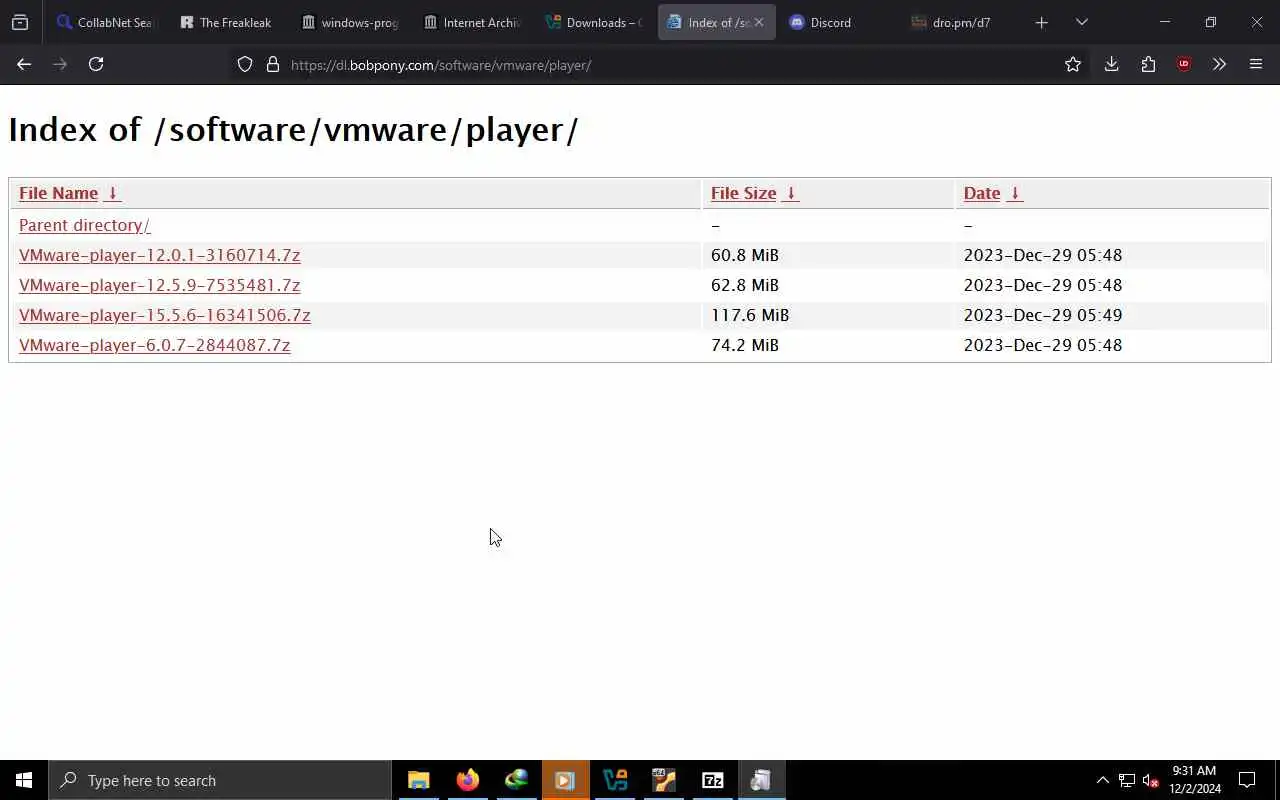Open the extensions puzzle icon
1280x800 pixels.
pyautogui.click(x=1148, y=64)
